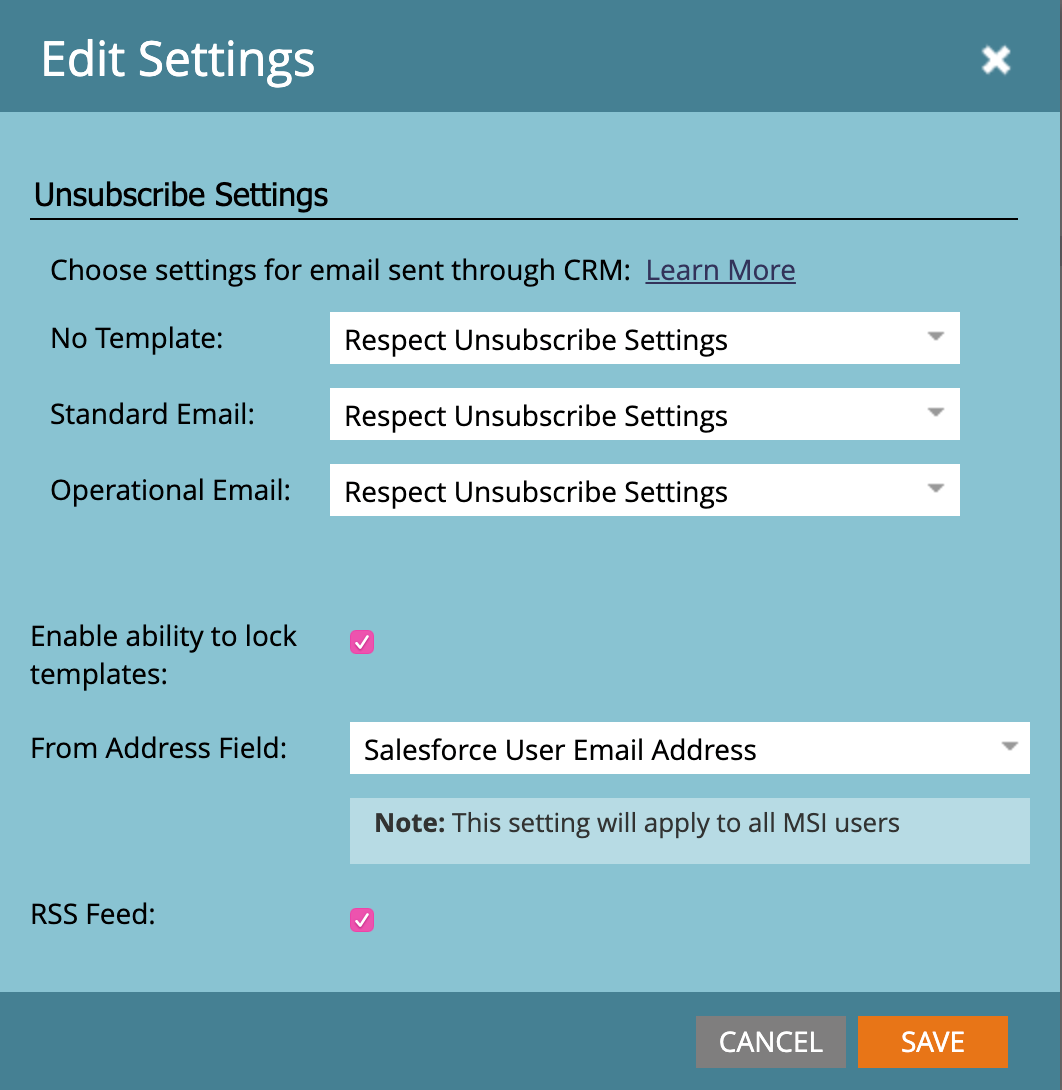This screenshot has height=1090, width=1062.
Task: Expand the No Template dropdown arrow
Action: point(936,337)
